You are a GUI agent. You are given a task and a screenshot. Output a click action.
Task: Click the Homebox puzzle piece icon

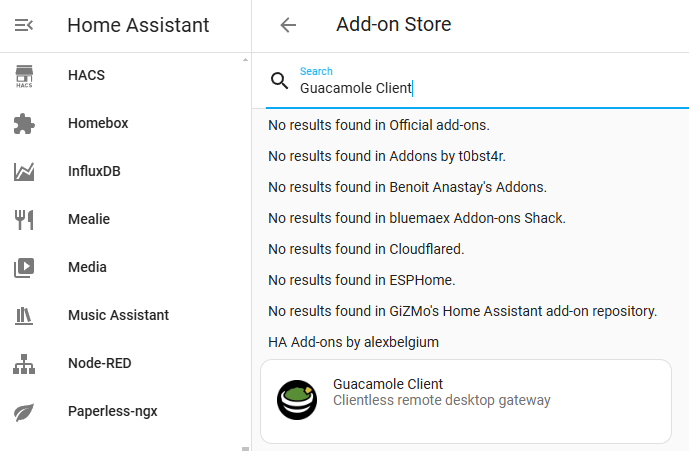coord(24,124)
